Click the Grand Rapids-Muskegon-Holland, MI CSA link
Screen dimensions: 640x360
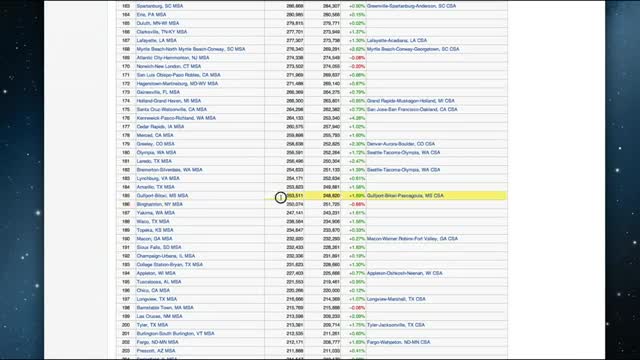tap(410, 101)
